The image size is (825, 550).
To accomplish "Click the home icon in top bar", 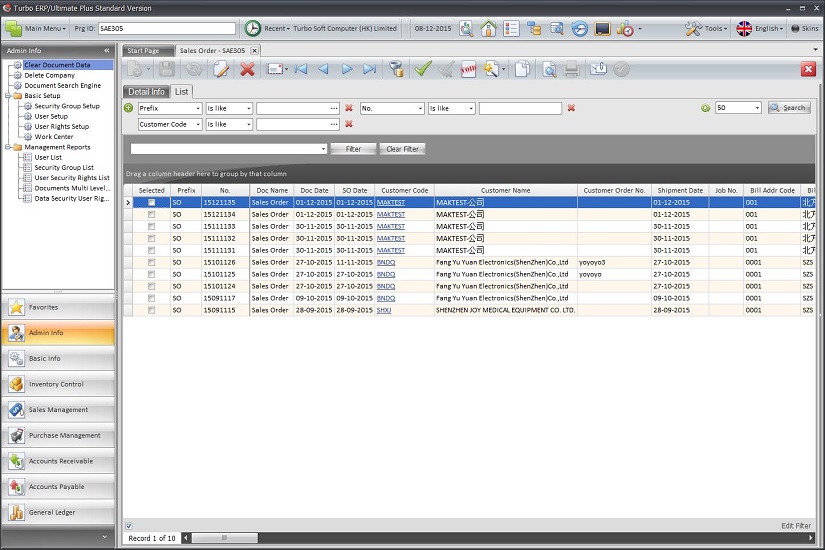I will click(x=488, y=28).
